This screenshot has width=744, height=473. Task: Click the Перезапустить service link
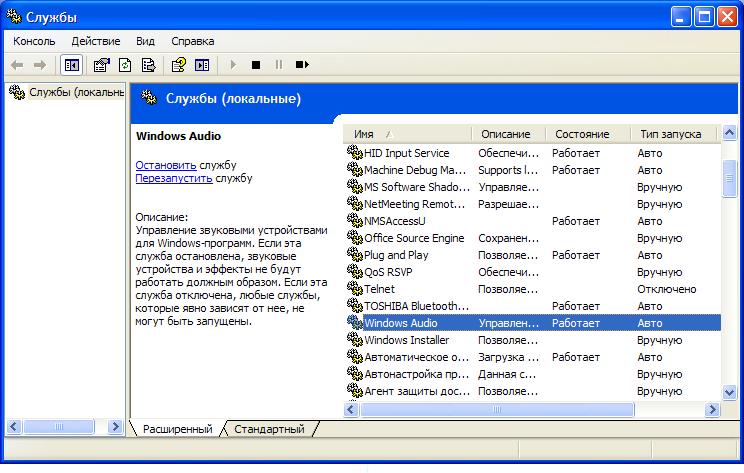tap(174, 178)
